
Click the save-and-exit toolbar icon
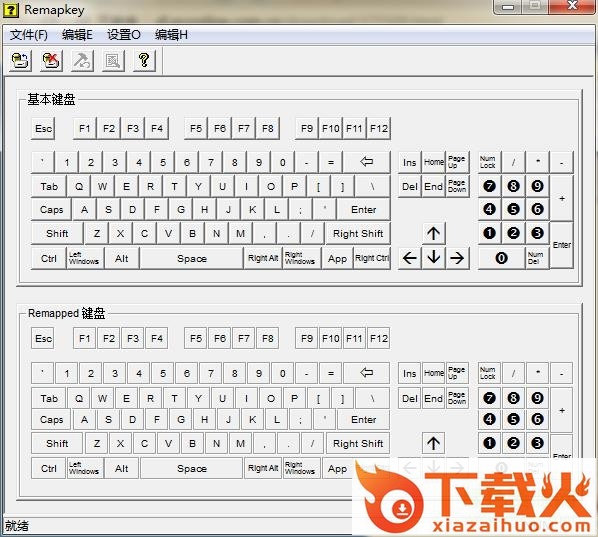(20, 60)
